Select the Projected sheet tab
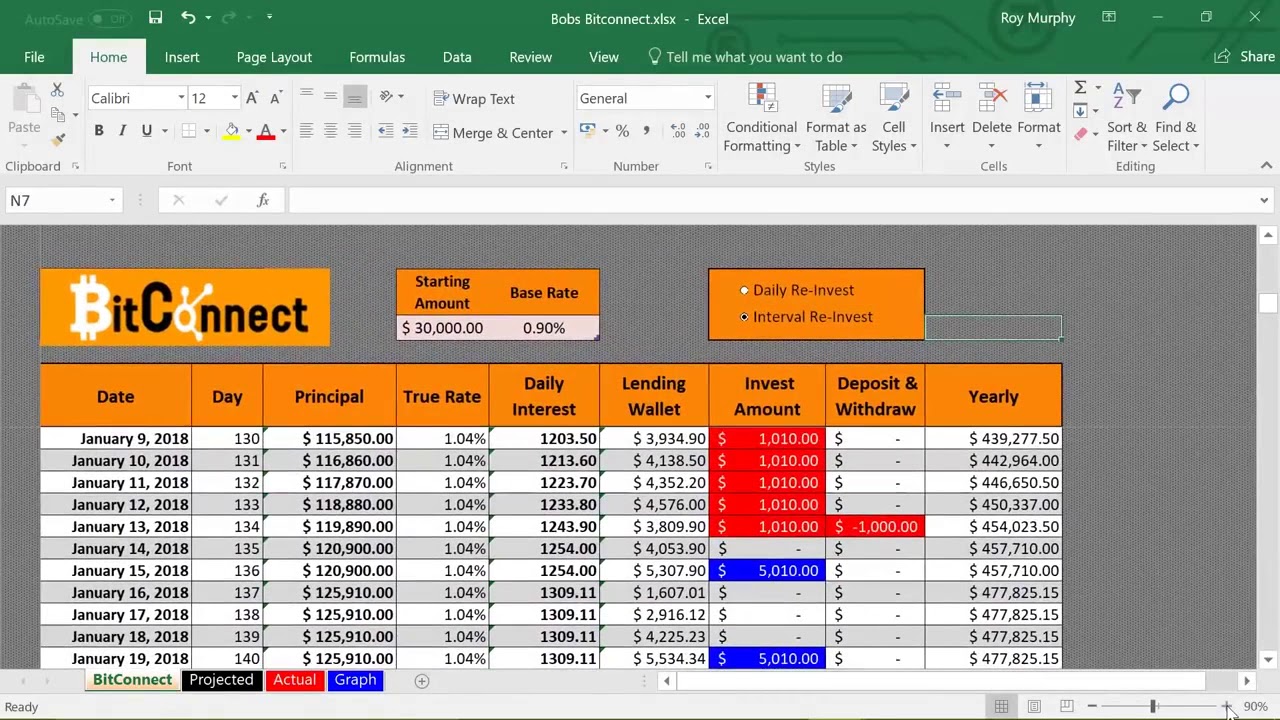This screenshot has width=1280, height=720. pyautogui.click(x=221, y=680)
